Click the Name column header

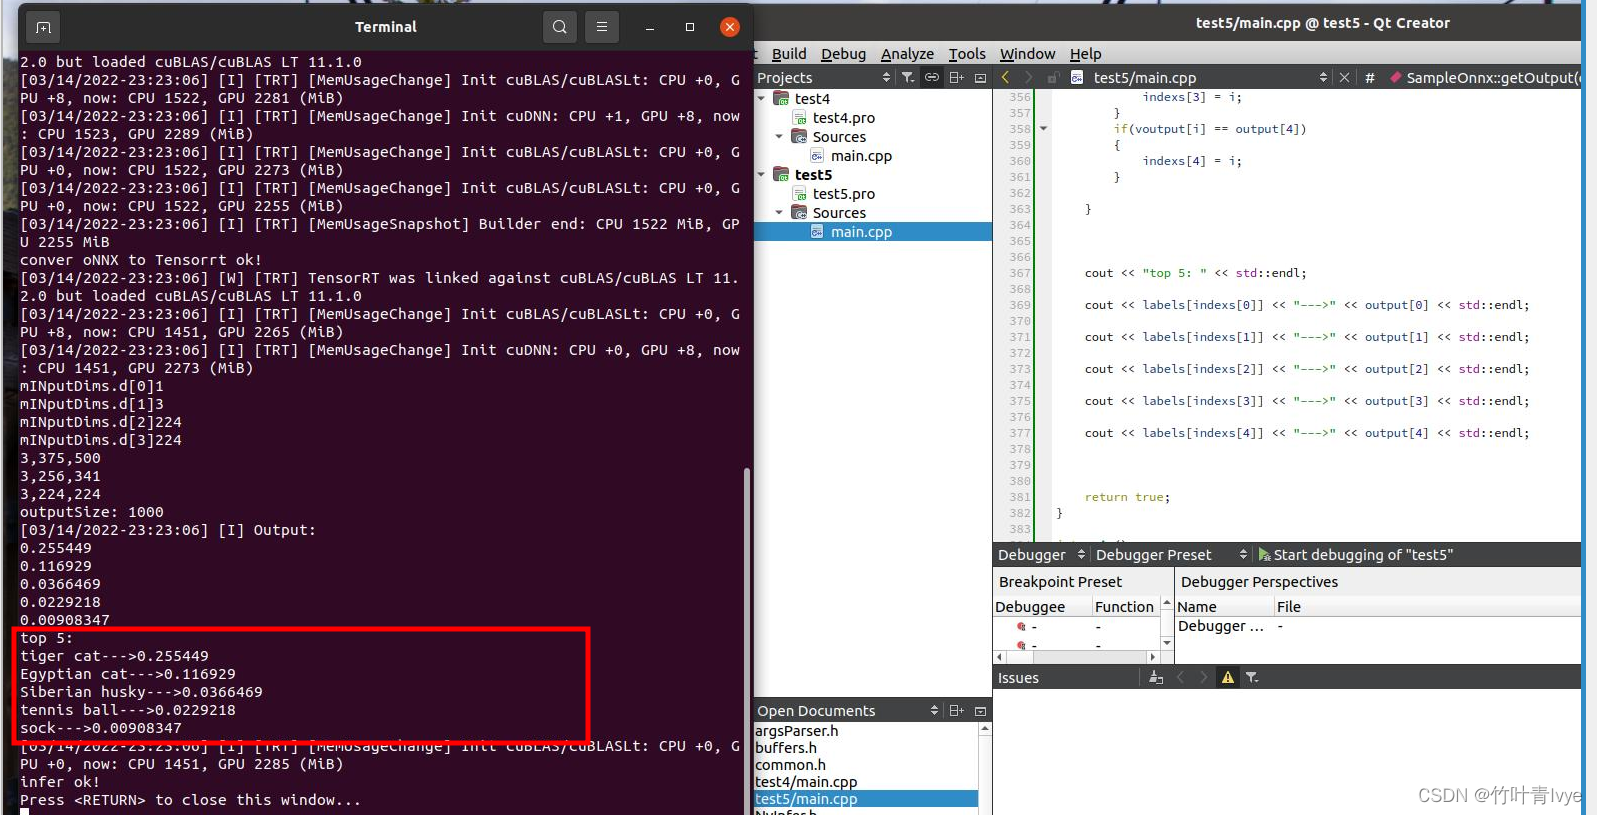[x=1224, y=606]
